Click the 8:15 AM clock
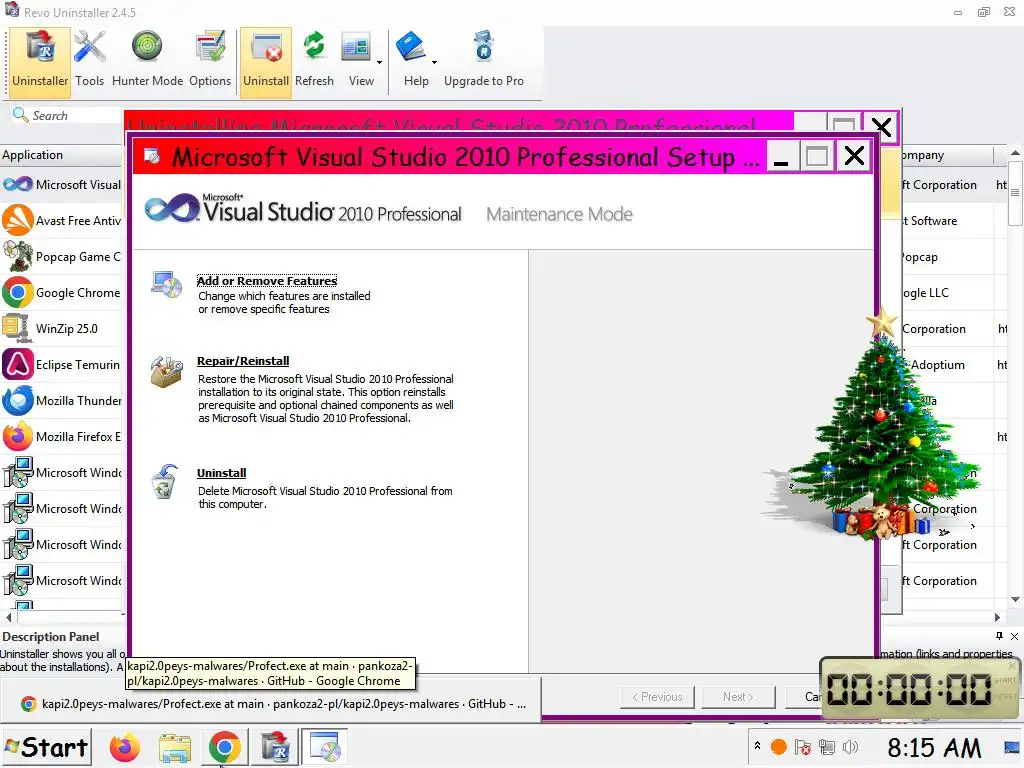Viewport: 1024px width, 768px height. point(934,748)
